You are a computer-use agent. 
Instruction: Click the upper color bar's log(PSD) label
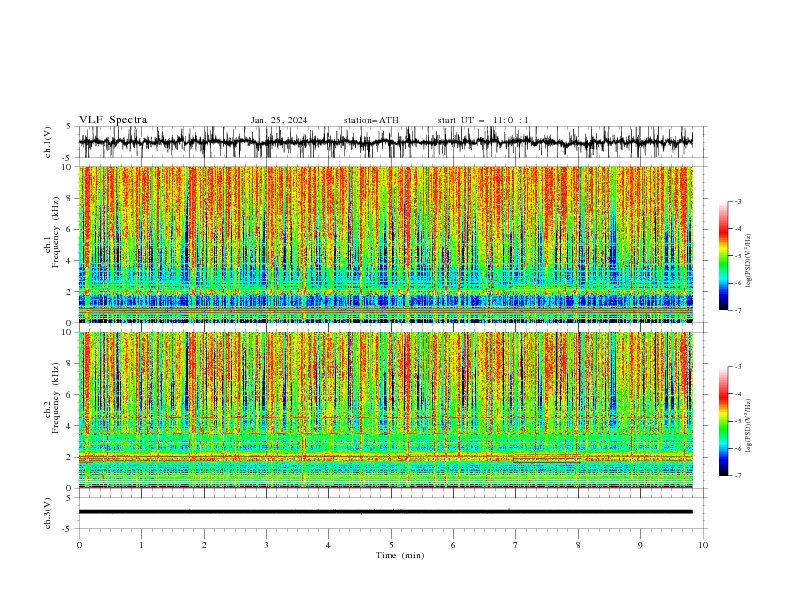tap(749, 261)
